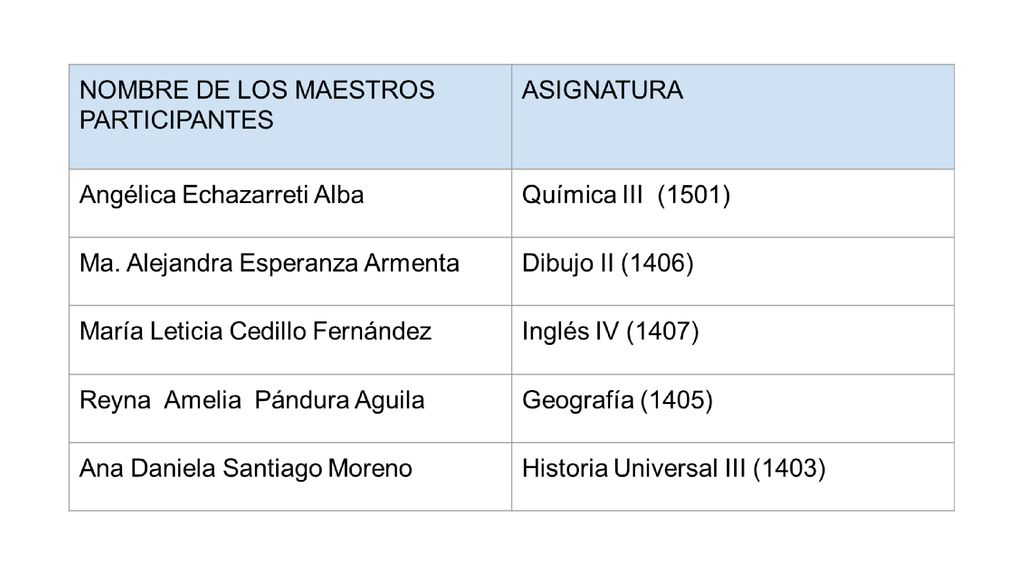Click the course code (1405)
This screenshot has width=1024, height=576.
pyautogui.click(x=677, y=400)
